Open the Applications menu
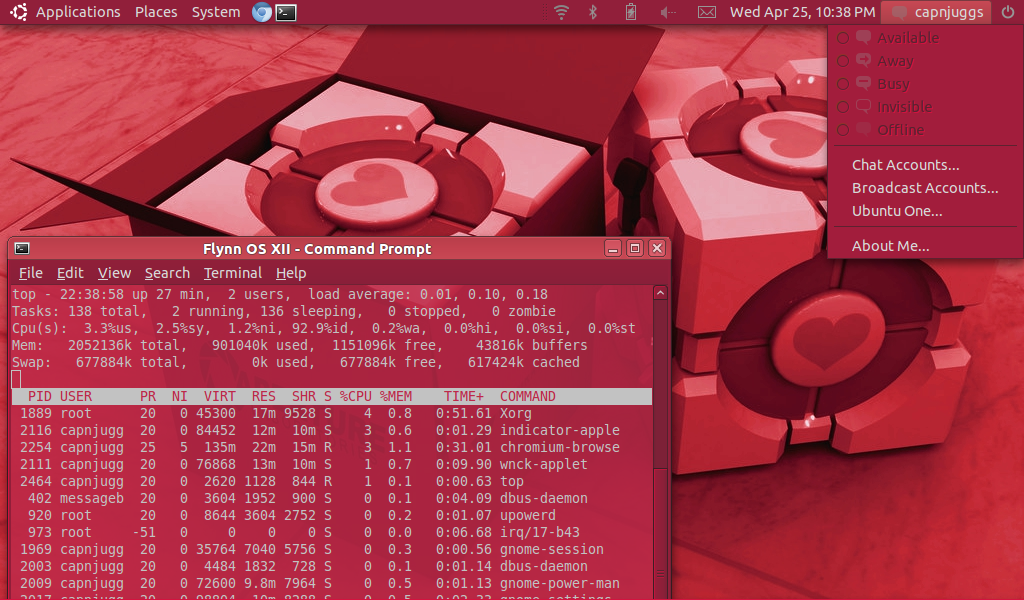The image size is (1024, 600). click(x=78, y=12)
